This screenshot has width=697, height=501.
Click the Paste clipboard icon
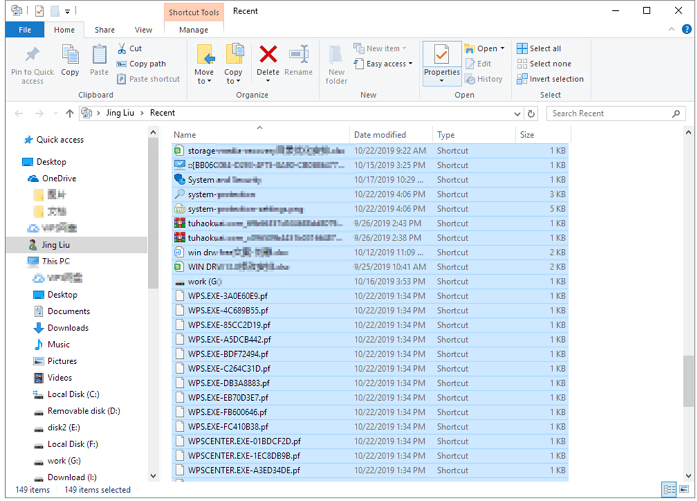click(x=99, y=55)
